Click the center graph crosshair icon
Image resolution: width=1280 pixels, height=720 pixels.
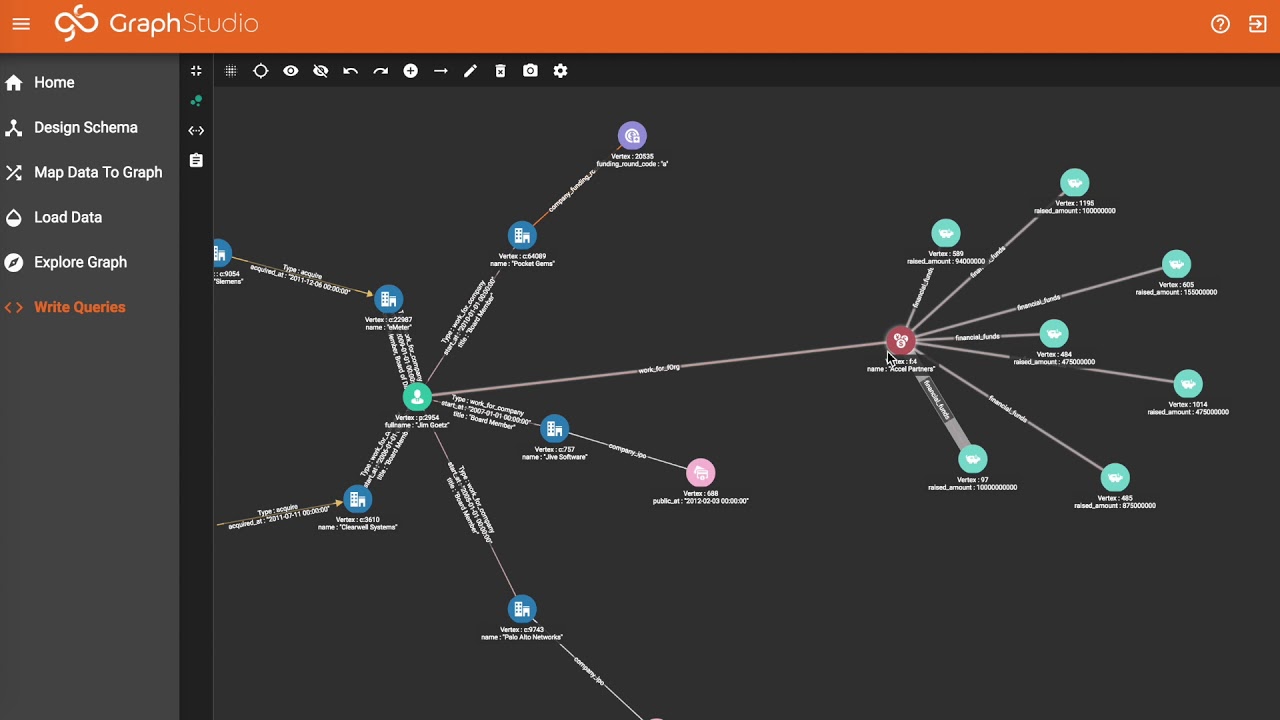coord(261,71)
